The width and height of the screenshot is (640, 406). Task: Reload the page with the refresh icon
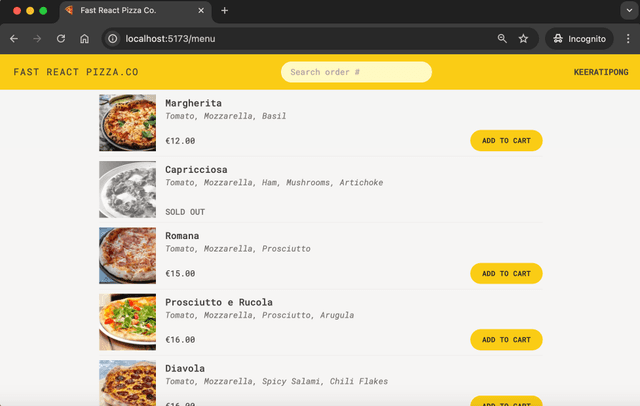(61, 39)
